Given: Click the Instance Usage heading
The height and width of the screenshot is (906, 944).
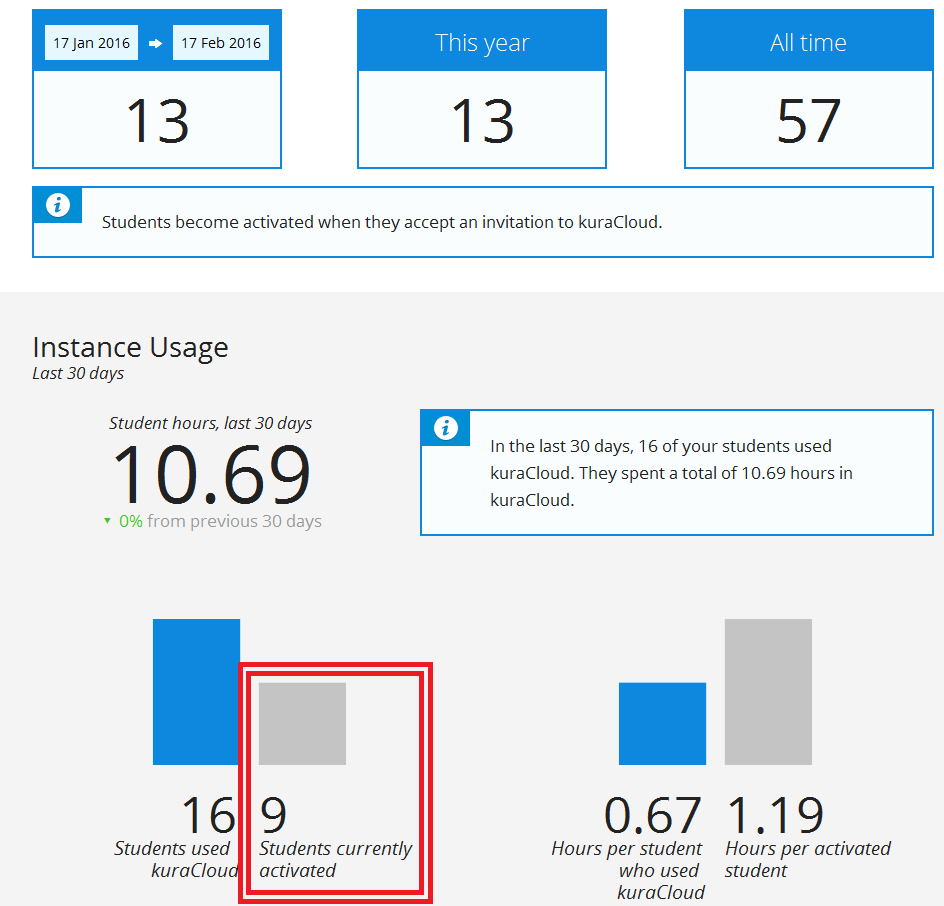Looking at the screenshot, I should (130, 347).
